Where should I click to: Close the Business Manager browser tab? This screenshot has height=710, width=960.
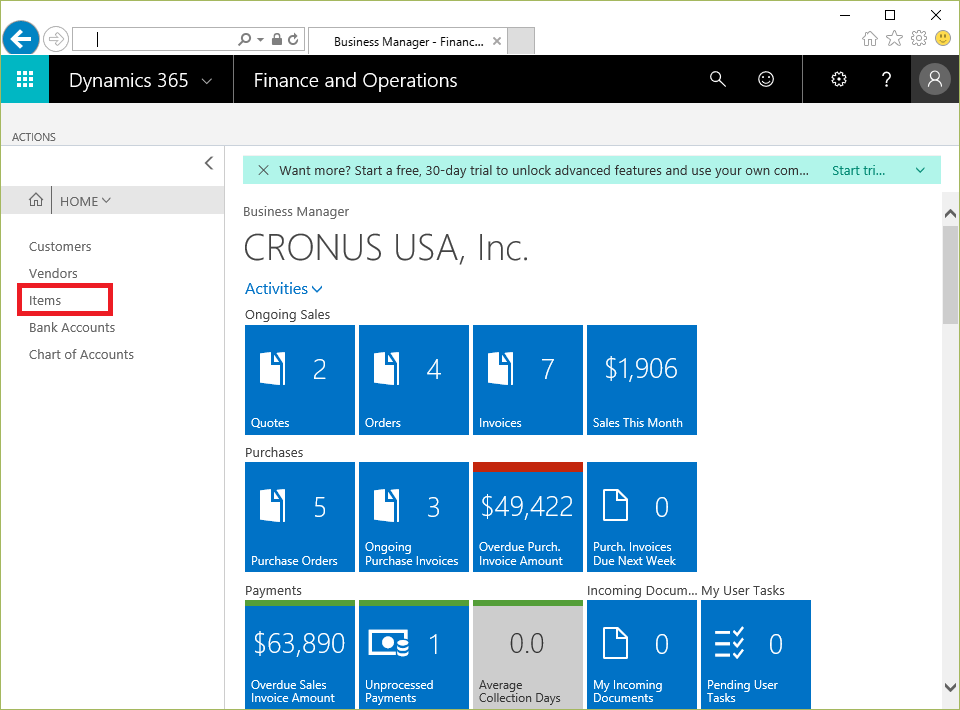click(x=497, y=41)
